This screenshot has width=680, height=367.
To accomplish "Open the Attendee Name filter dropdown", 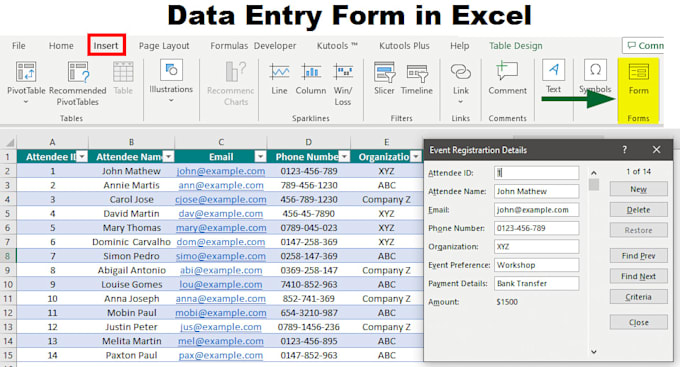I will click(169, 157).
